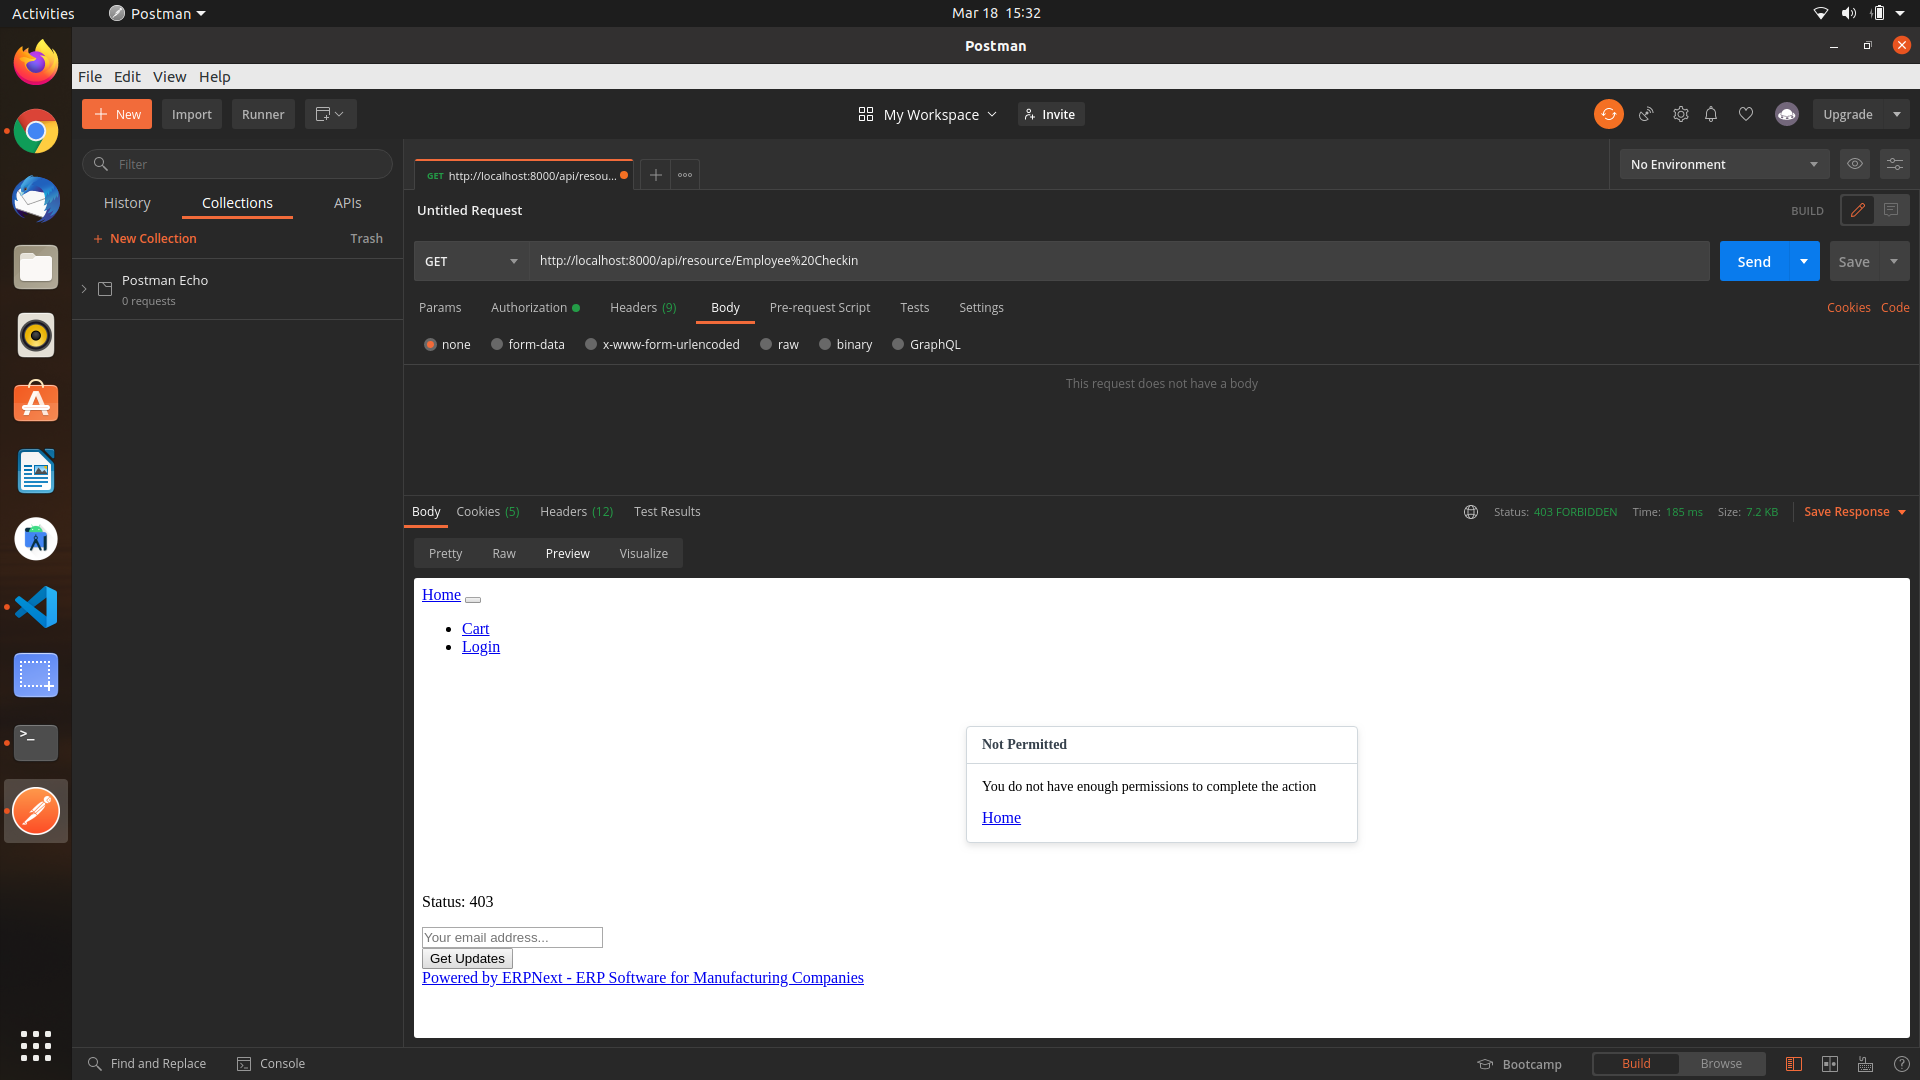Open Save button dropdown arrow
This screenshot has width=1920, height=1080.
(x=1894, y=261)
